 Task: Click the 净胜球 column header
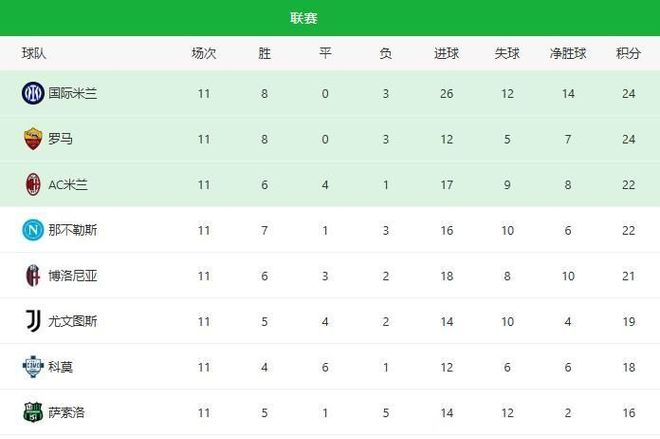pos(567,54)
